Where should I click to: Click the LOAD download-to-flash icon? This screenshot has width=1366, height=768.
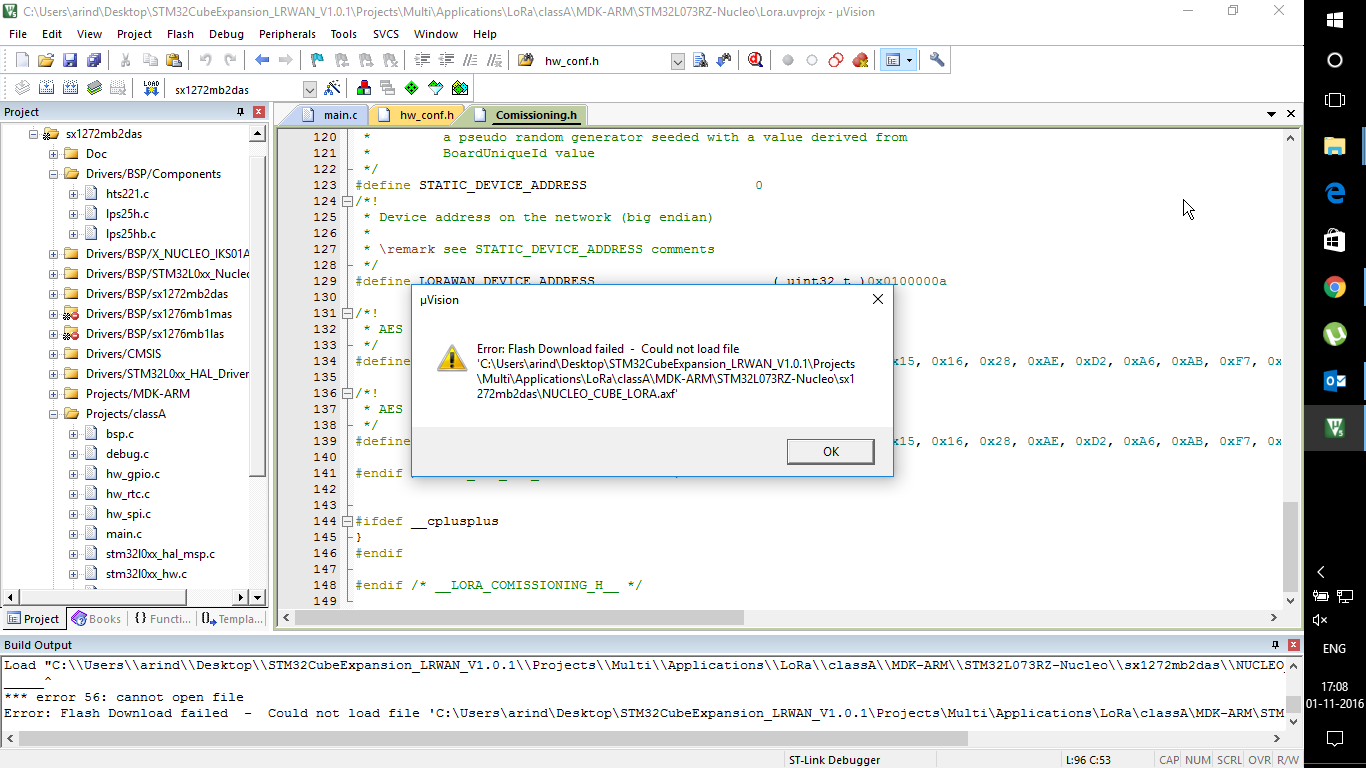pos(151,89)
